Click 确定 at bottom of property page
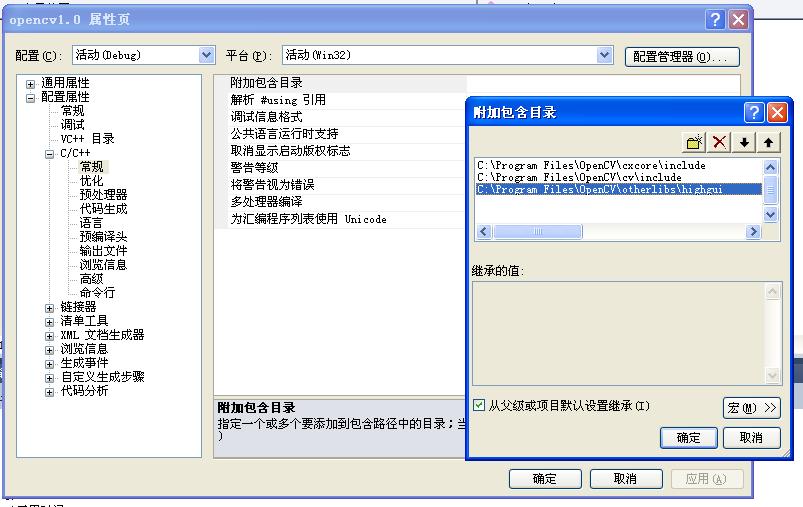The image size is (803, 507). click(x=545, y=479)
